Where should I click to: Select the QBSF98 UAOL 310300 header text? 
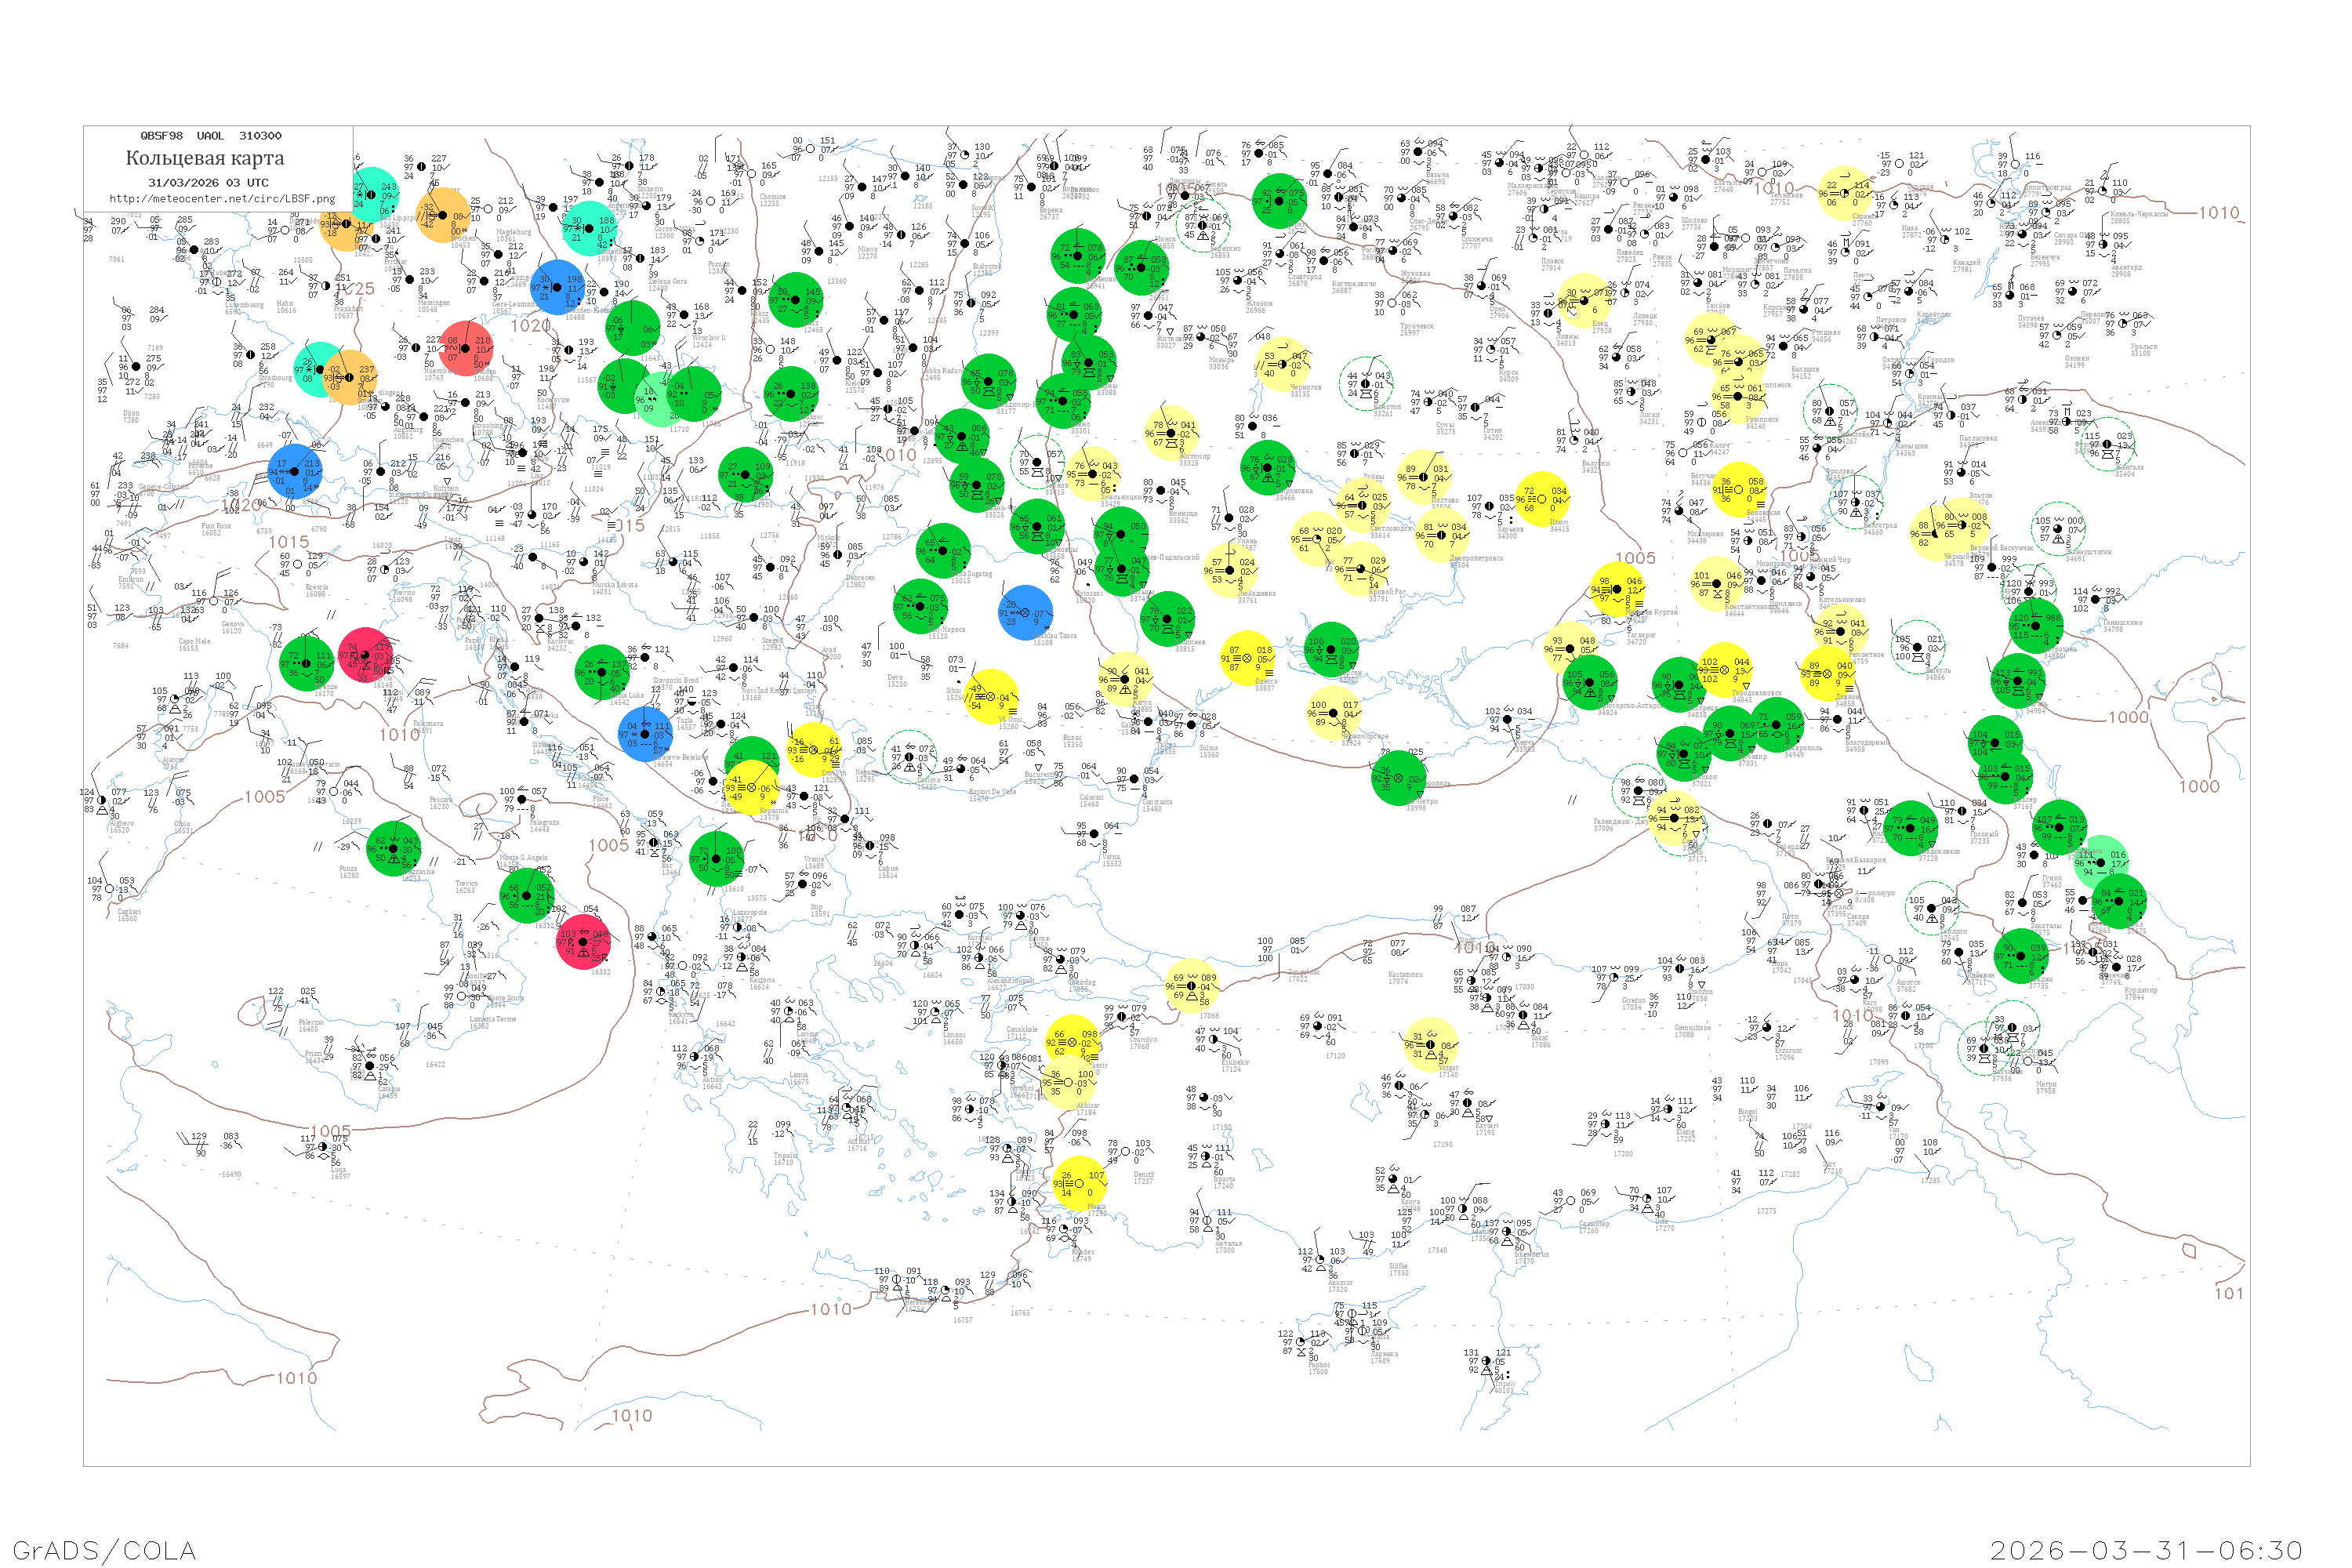[x=211, y=136]
